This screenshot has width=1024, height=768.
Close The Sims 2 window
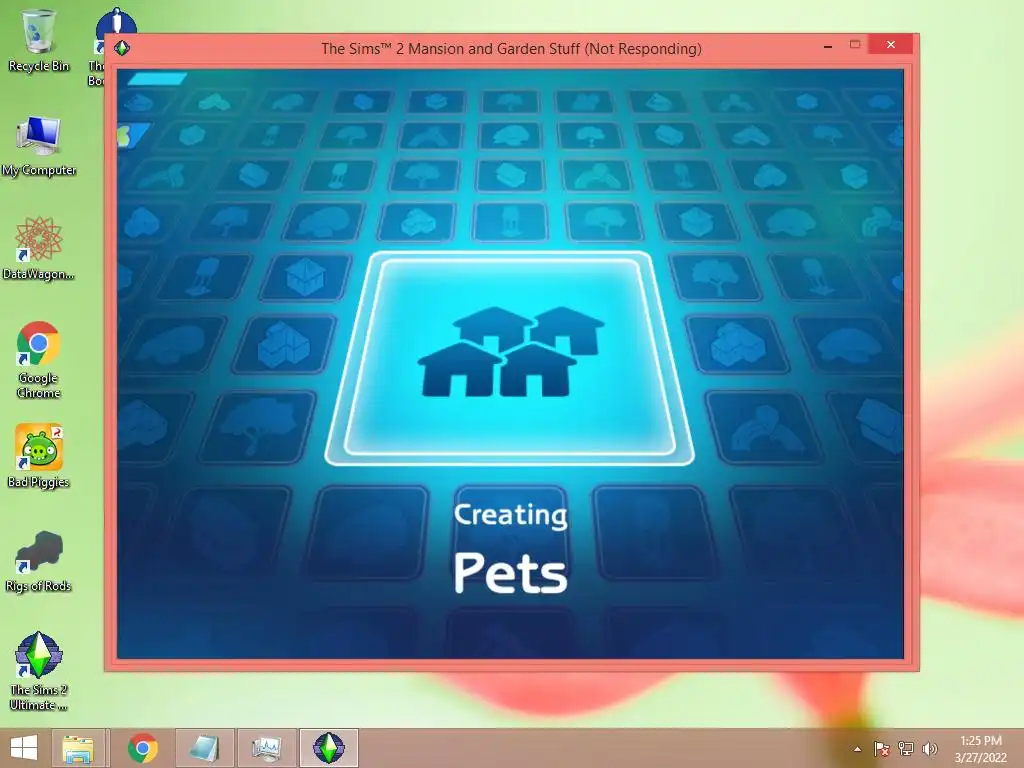tap(891, 44)
